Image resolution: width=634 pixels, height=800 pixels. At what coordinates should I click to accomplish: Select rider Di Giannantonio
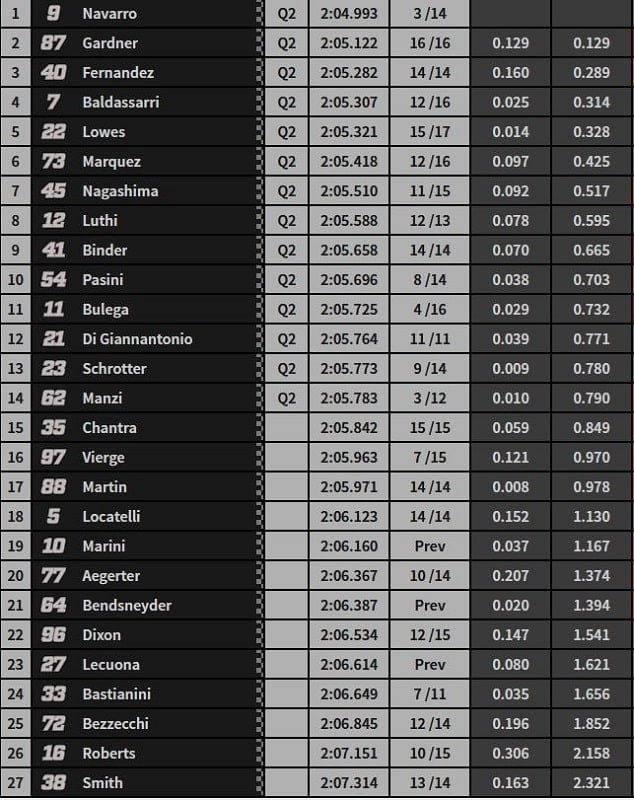(x=138, y=339)
